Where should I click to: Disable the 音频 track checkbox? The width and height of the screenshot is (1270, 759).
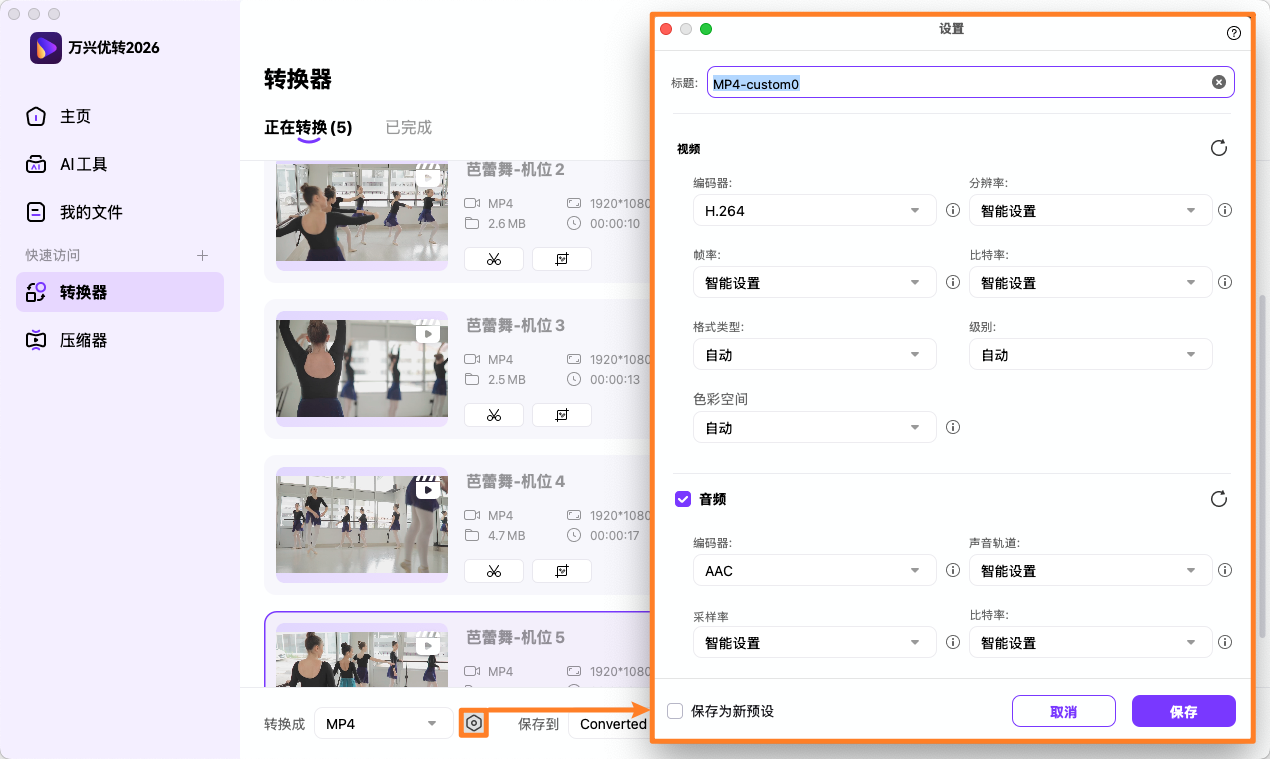click(x=683, y=498)
